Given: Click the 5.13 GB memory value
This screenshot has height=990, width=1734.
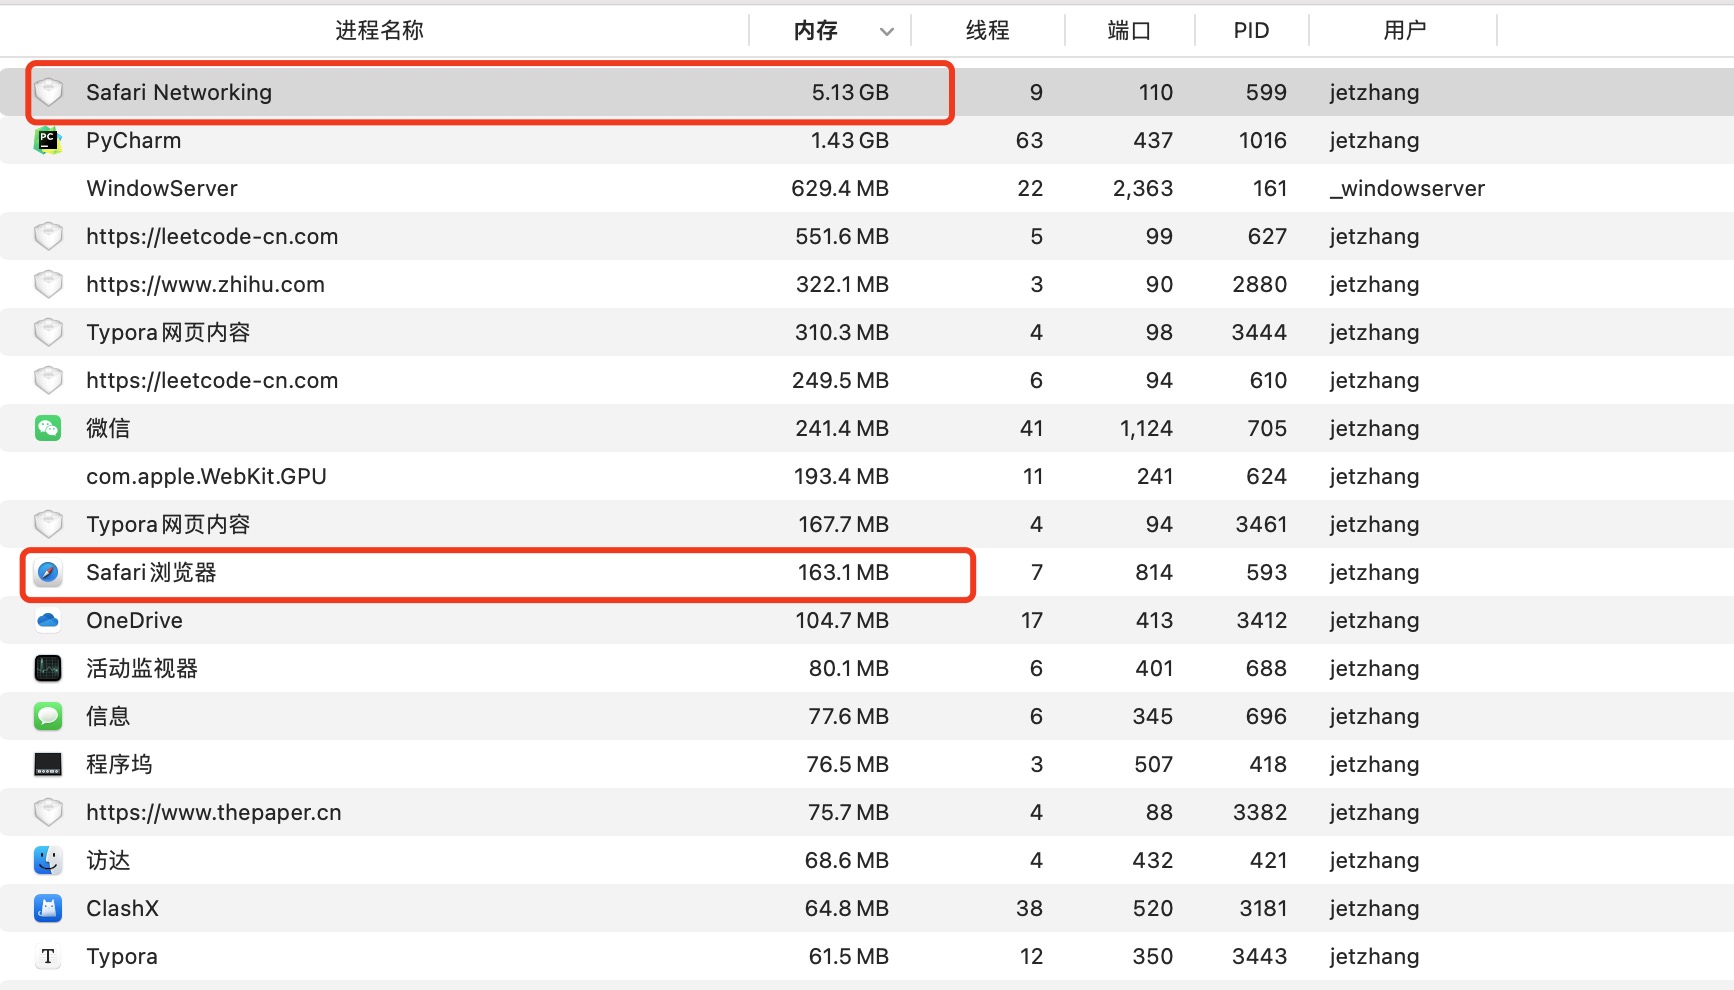Looking at the screenshot, I should click(x=850, y=92).
